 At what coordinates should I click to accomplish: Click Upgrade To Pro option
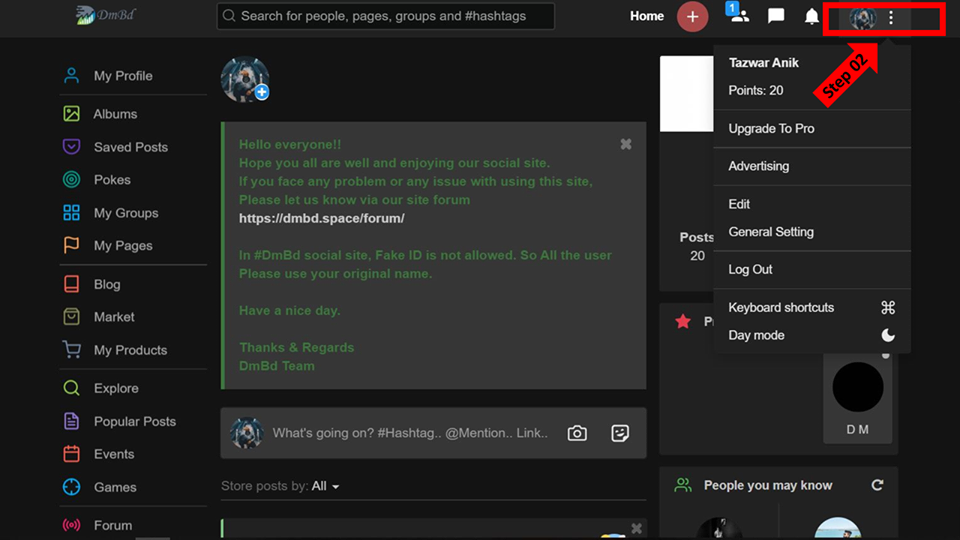coord(771,129)
